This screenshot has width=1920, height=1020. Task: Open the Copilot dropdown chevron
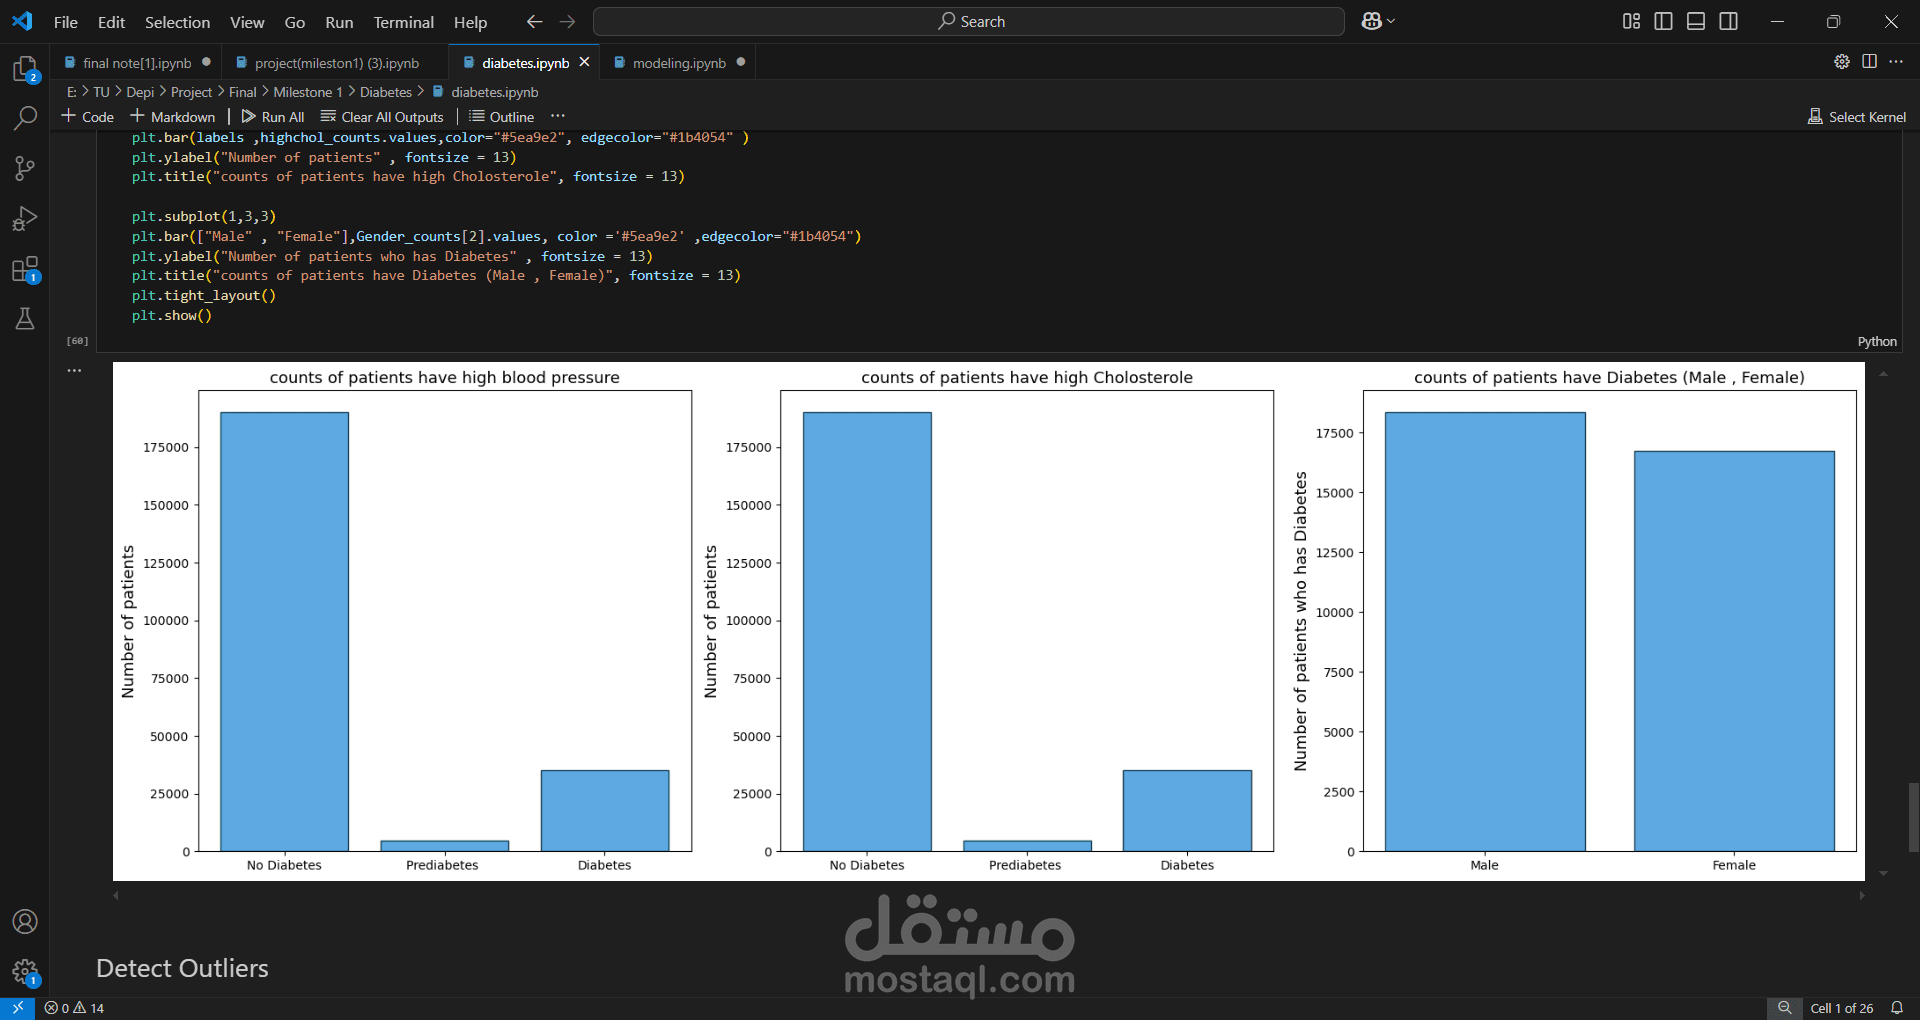pos(1391,21)
